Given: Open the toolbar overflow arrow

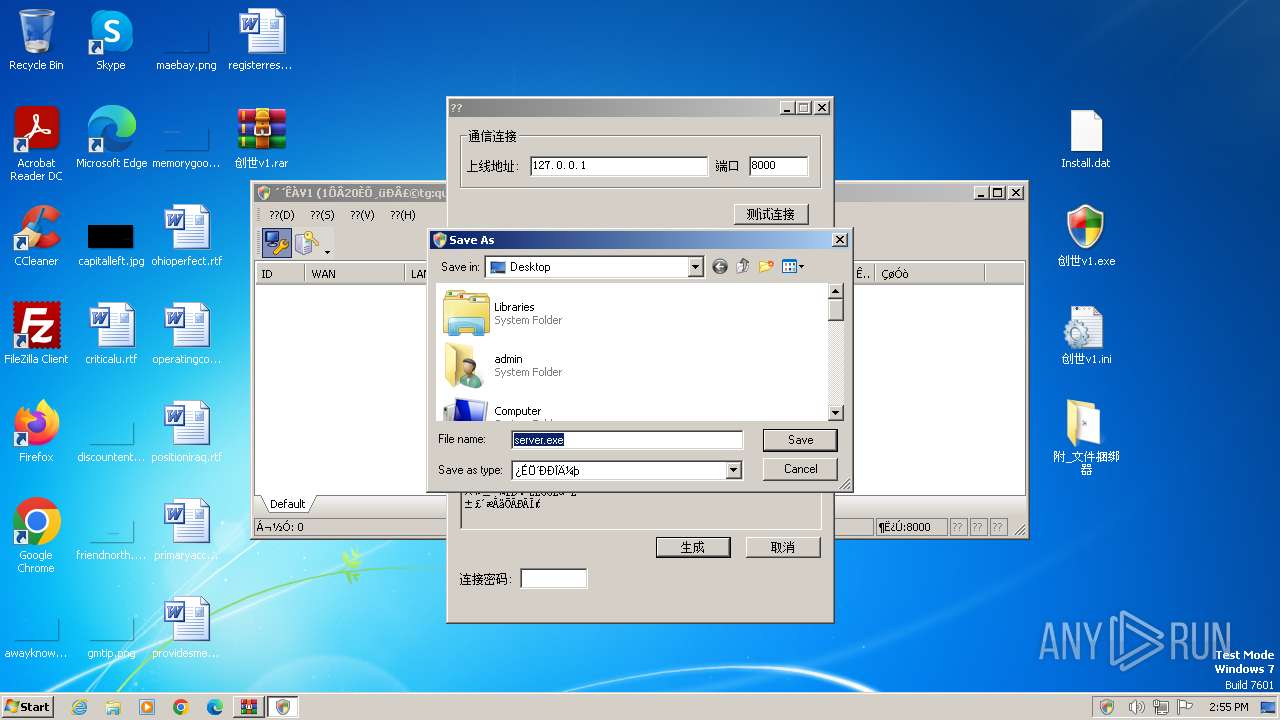Looking at the screenshot, I should point(327,251).
